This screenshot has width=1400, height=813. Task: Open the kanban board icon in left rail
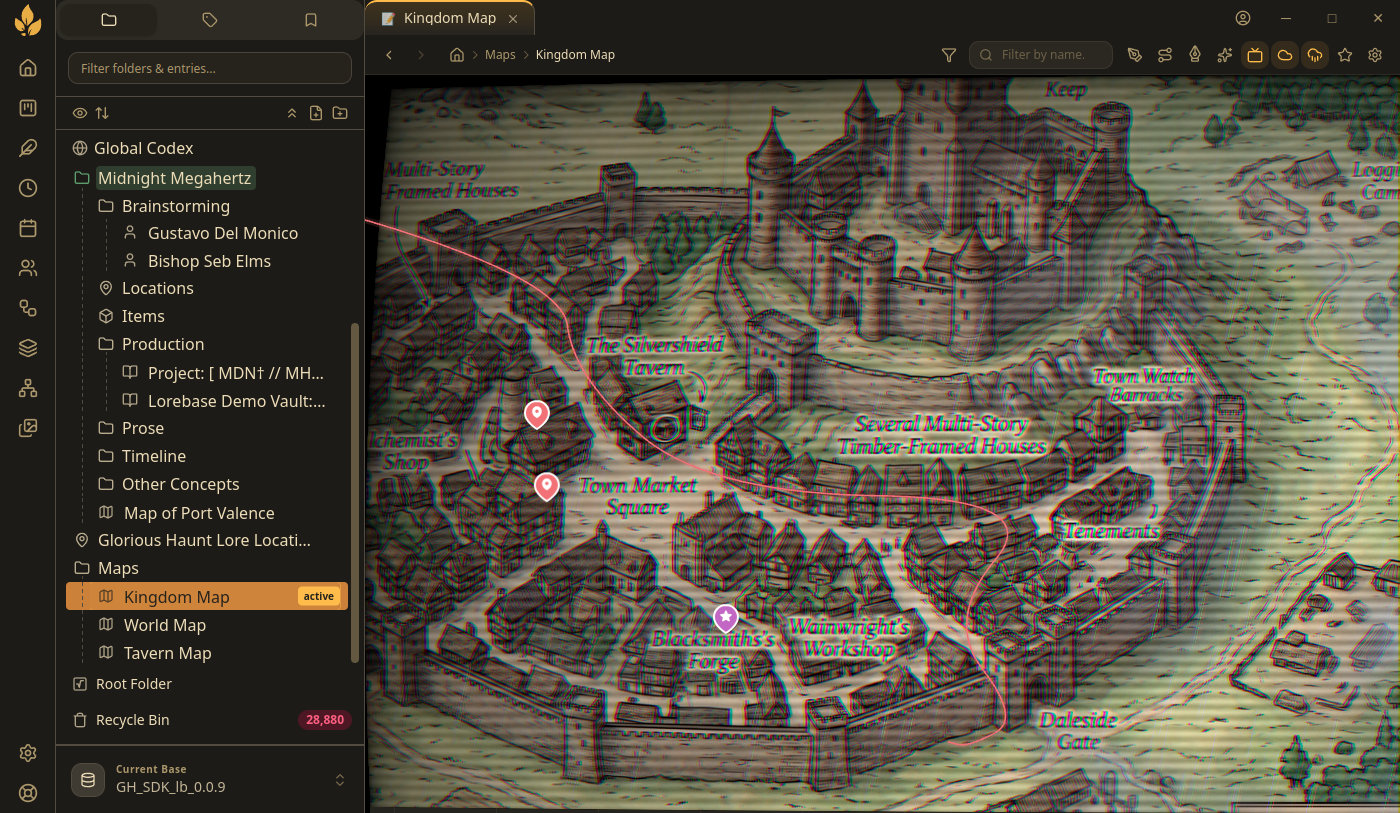(x=28, y=108)
